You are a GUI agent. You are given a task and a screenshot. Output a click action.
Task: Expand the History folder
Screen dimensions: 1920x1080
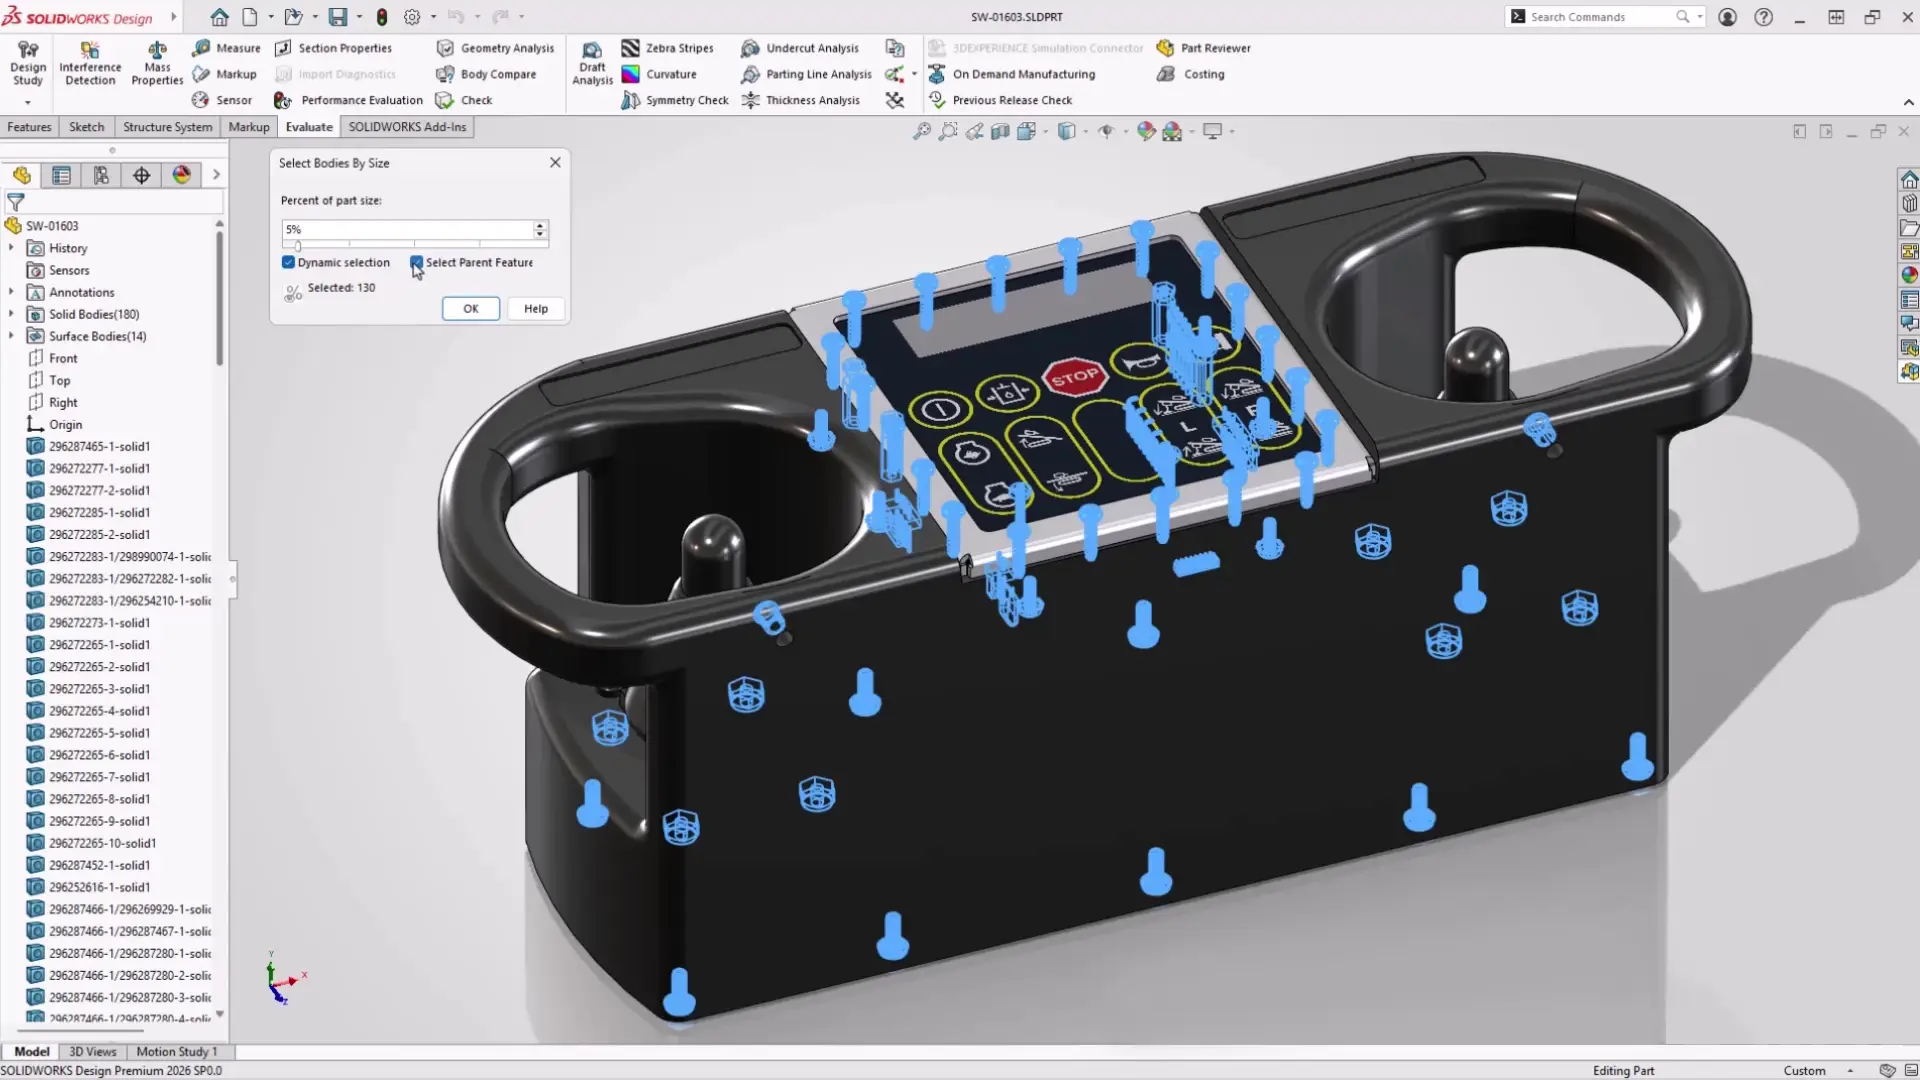(x=11, y=248)
